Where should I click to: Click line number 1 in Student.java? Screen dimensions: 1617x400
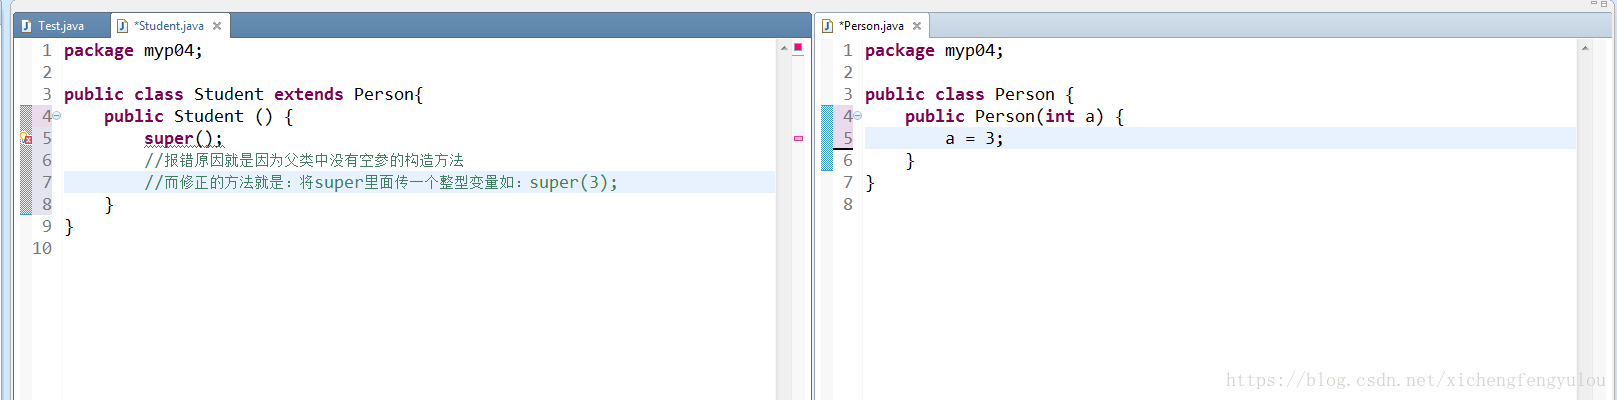[x=47, y=50]
